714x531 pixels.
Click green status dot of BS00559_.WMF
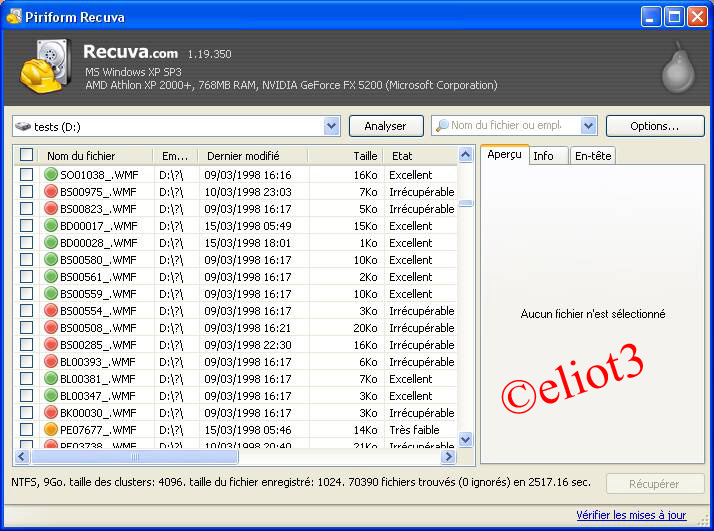tap(51, 293)
